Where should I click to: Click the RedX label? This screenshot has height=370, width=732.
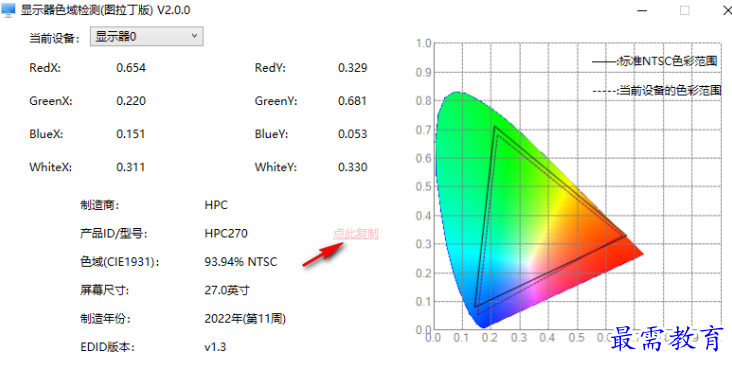45,68
